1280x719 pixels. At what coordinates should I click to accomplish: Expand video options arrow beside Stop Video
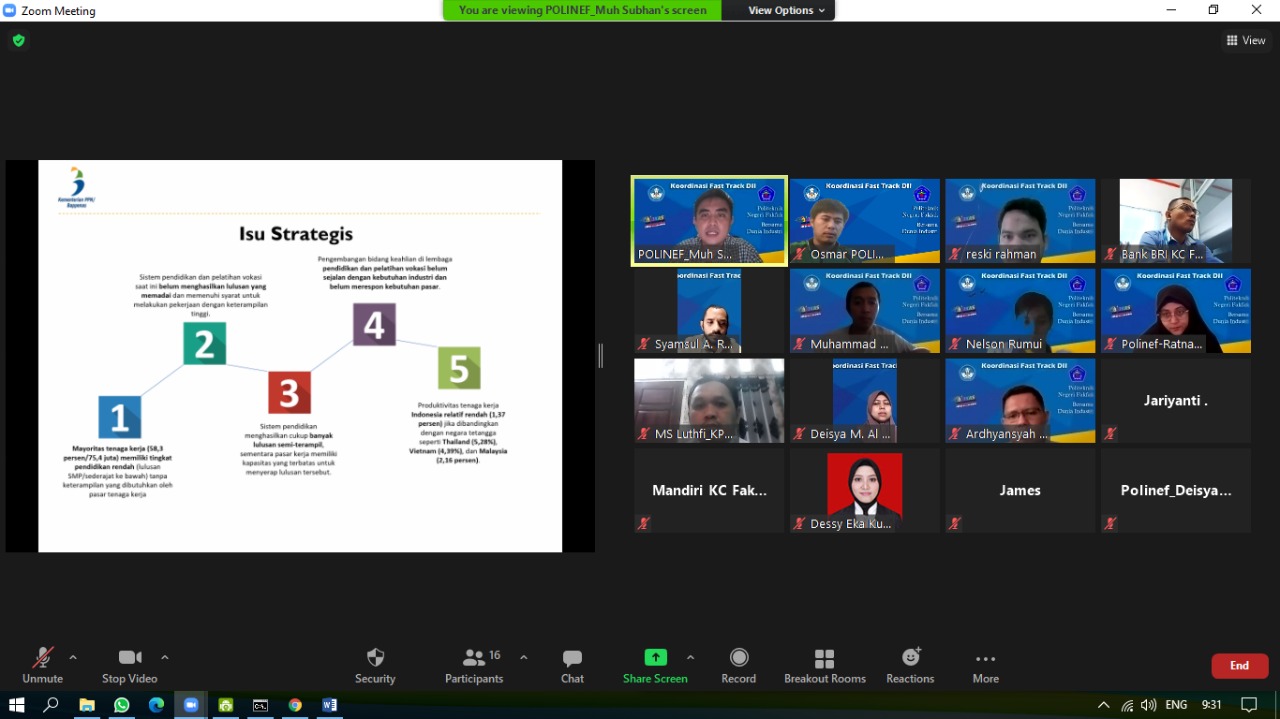tap(165, 657)
